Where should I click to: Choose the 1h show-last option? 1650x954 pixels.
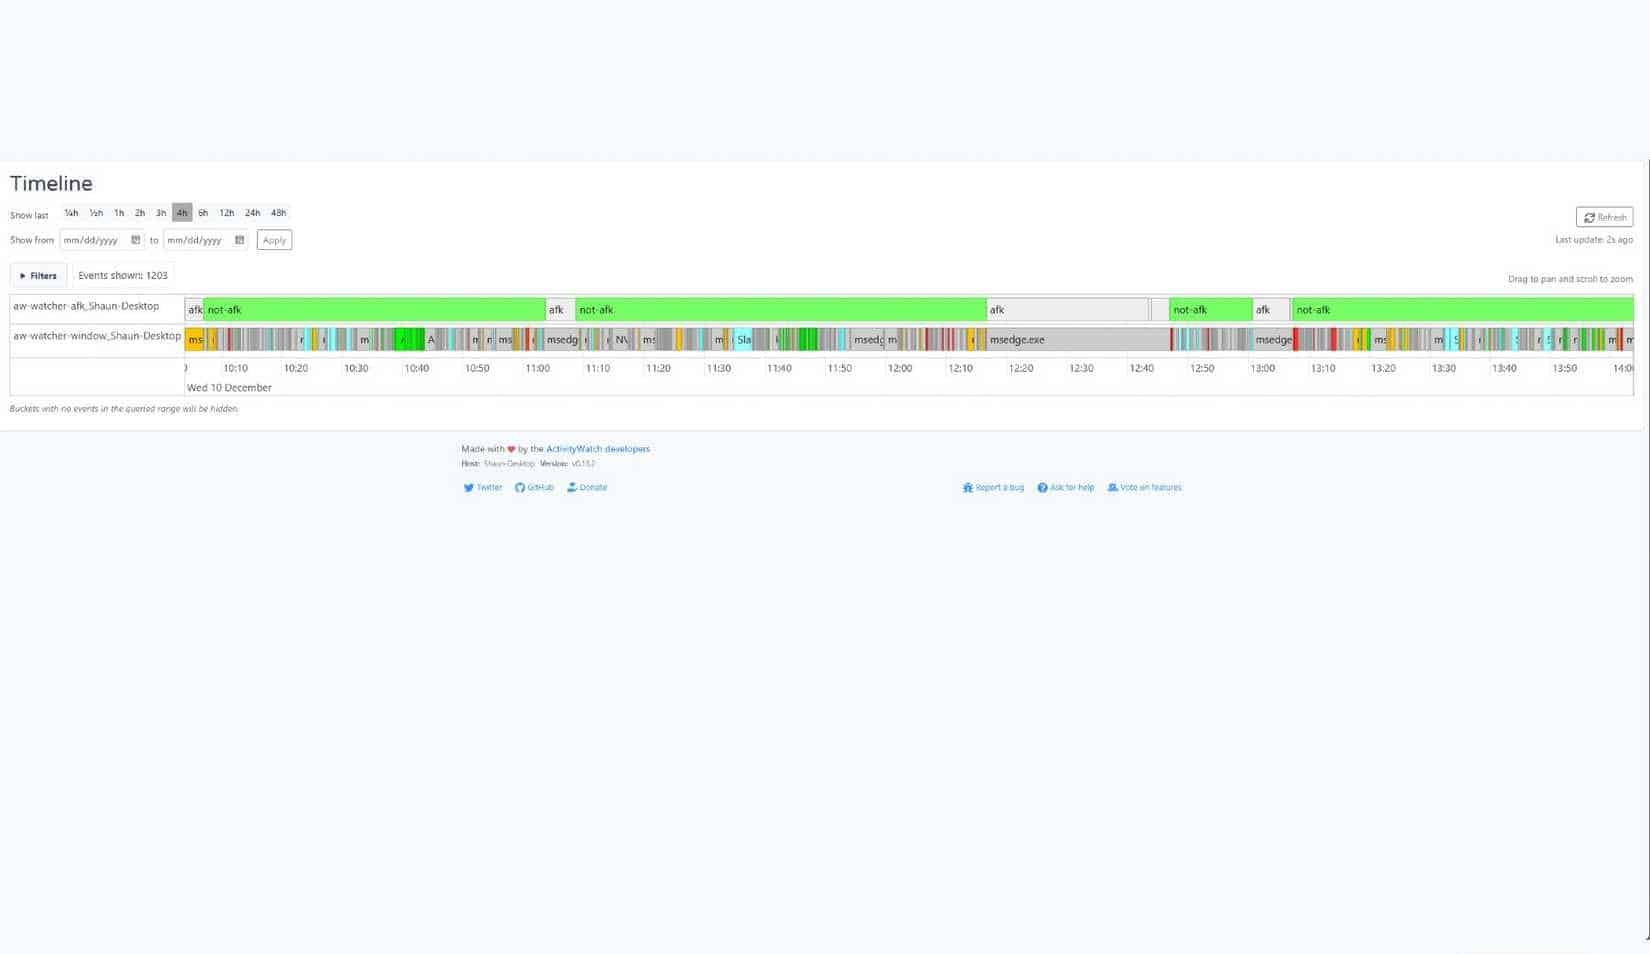click(x=119, y=213)
